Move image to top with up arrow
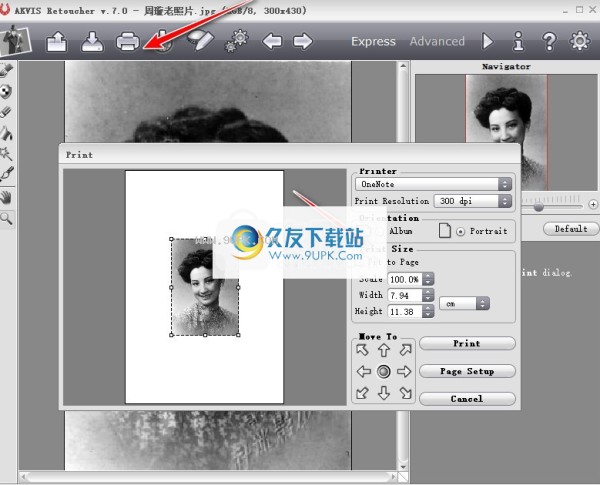The height and width of the screenshot is (485, 600). click(x=384, y=350)
